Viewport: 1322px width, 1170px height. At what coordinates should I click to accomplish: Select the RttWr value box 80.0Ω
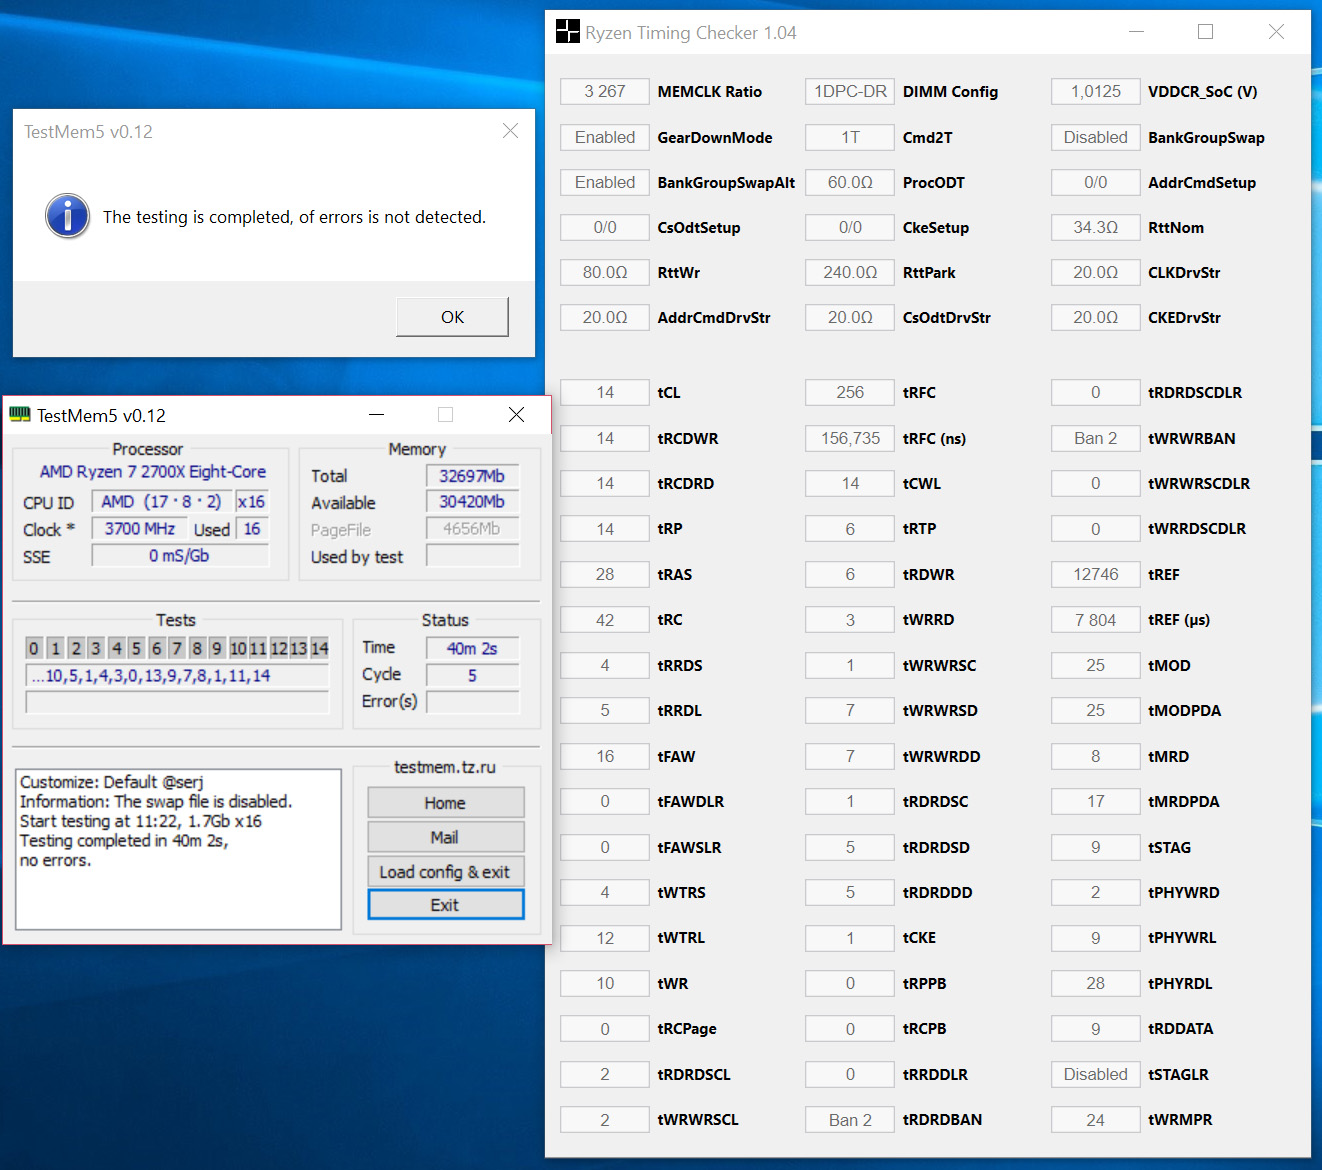pos(605,272)
